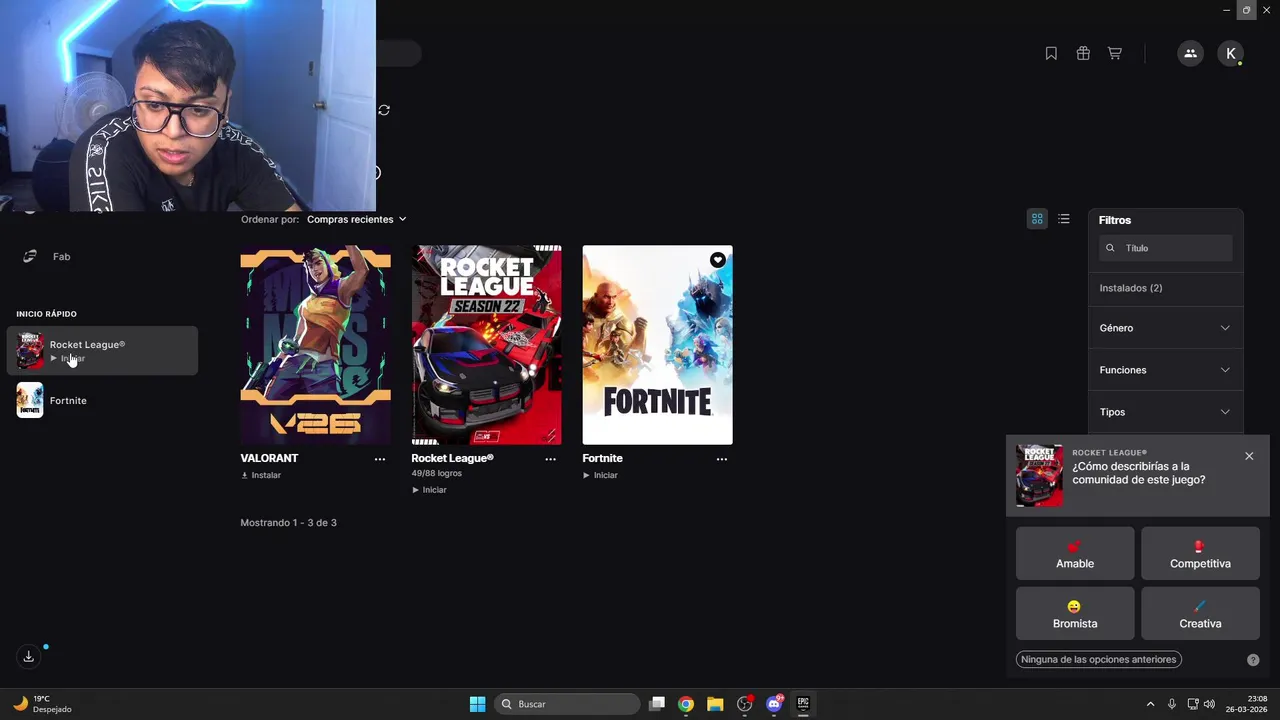The image size is (1280, 720).
Task: Choose the Creativa survey option
Action: (1200, 613)
